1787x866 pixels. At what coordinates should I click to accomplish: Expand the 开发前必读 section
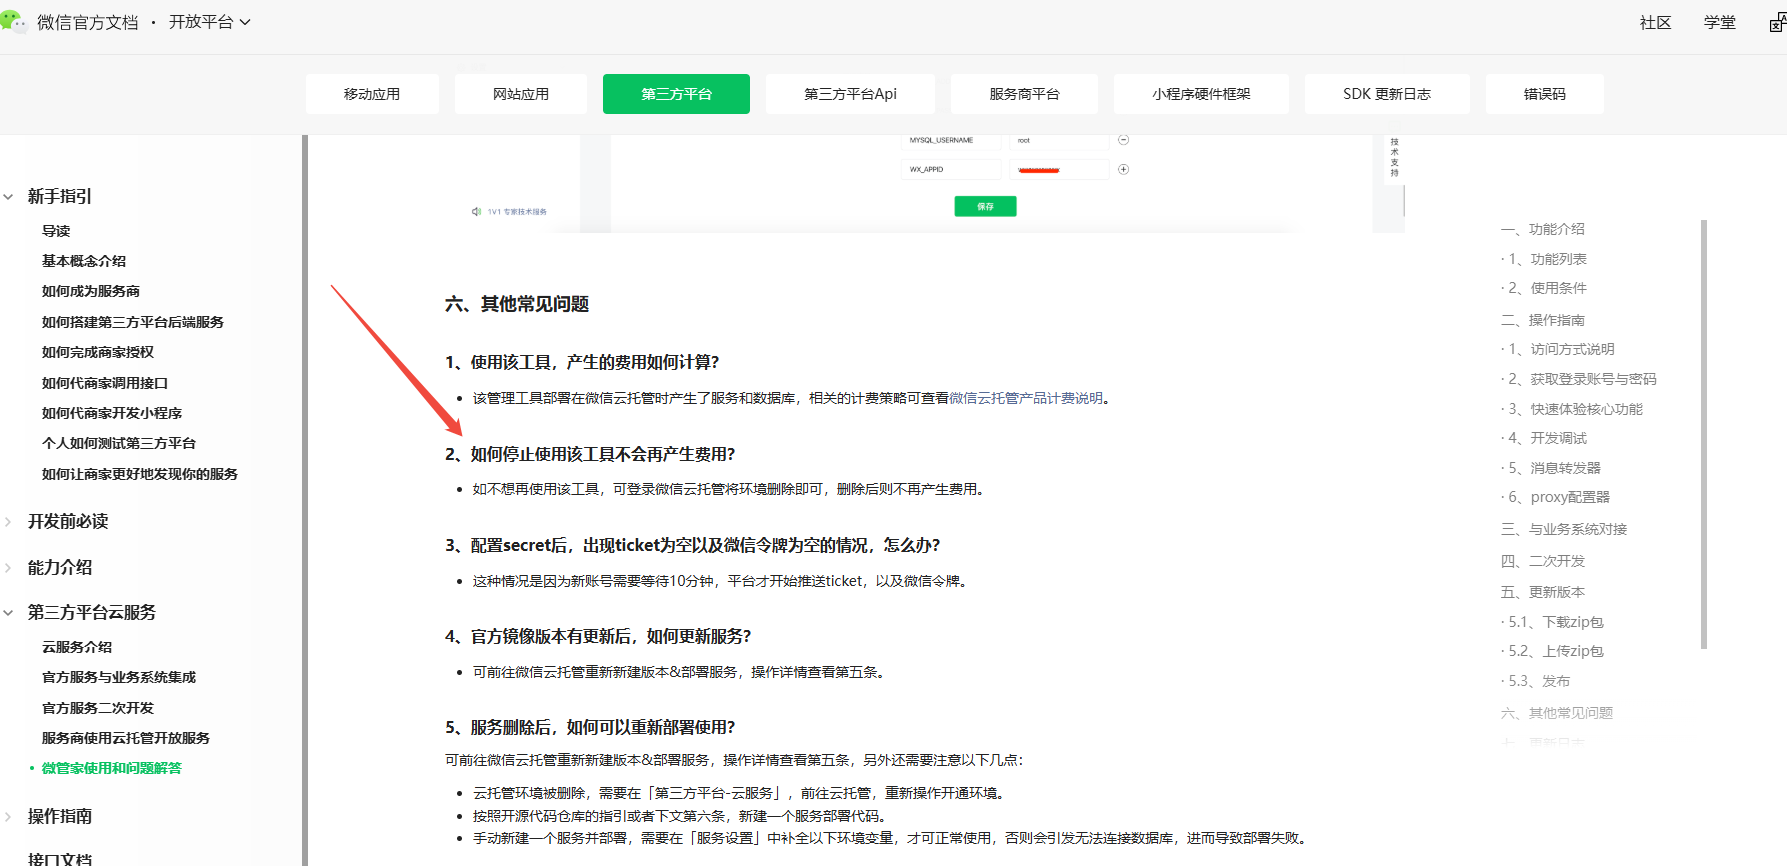tap(8, 522)
